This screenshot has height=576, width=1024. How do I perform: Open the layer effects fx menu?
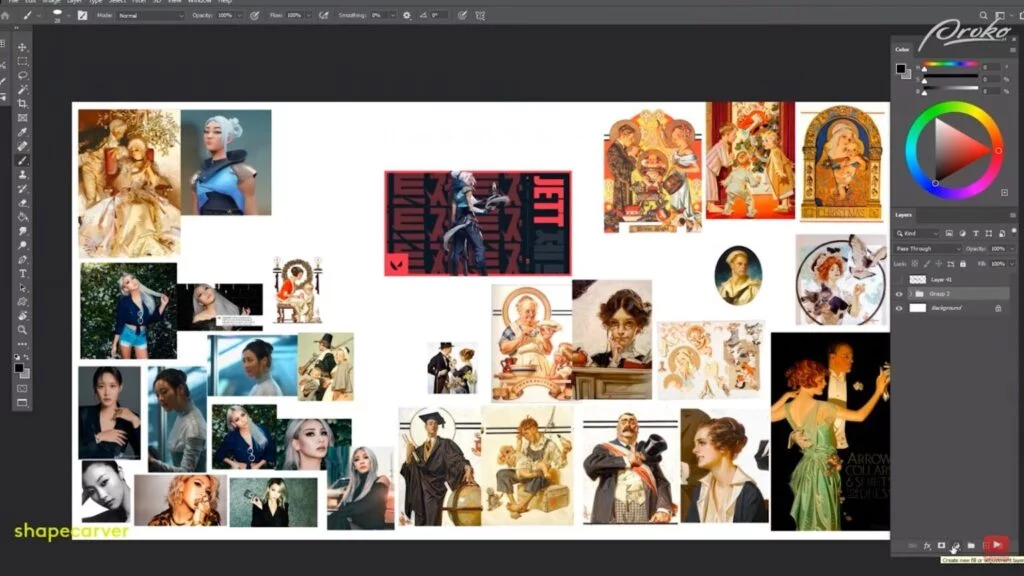point(927,546)
